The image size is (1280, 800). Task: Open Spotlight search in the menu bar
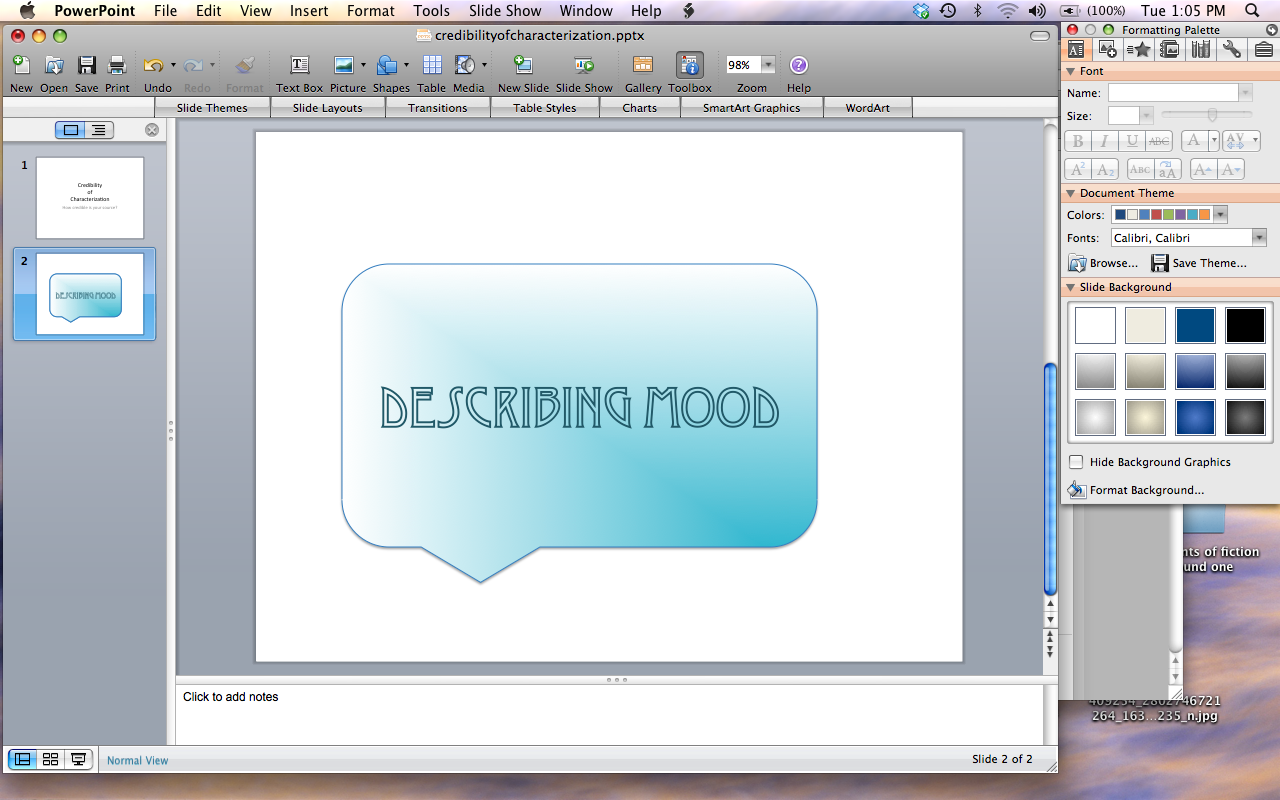(1251, 11)
